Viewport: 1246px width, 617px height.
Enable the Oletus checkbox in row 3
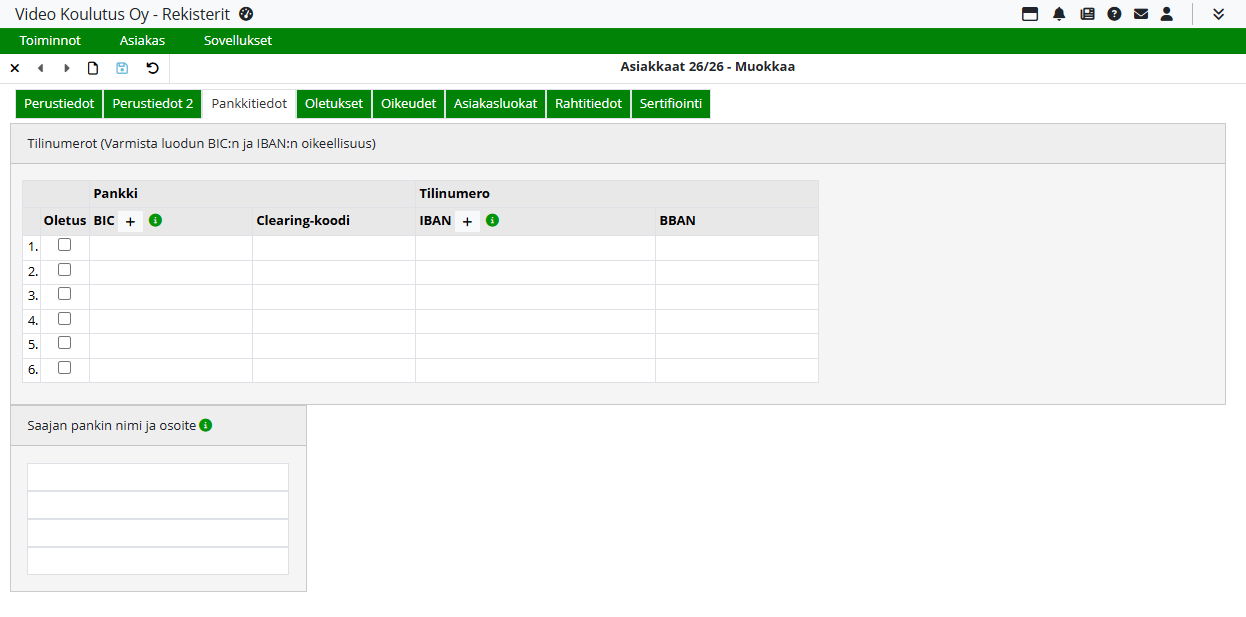tap(65, 294)
